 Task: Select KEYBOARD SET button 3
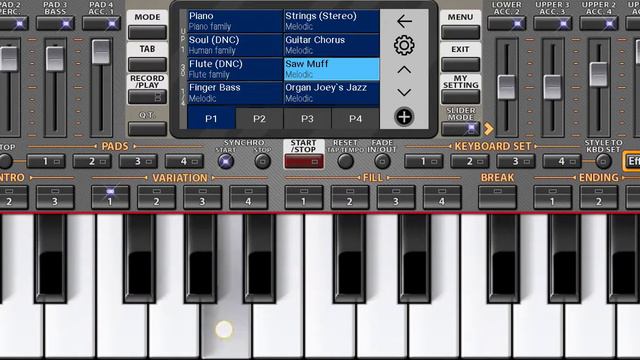click(x=516, y=162)
